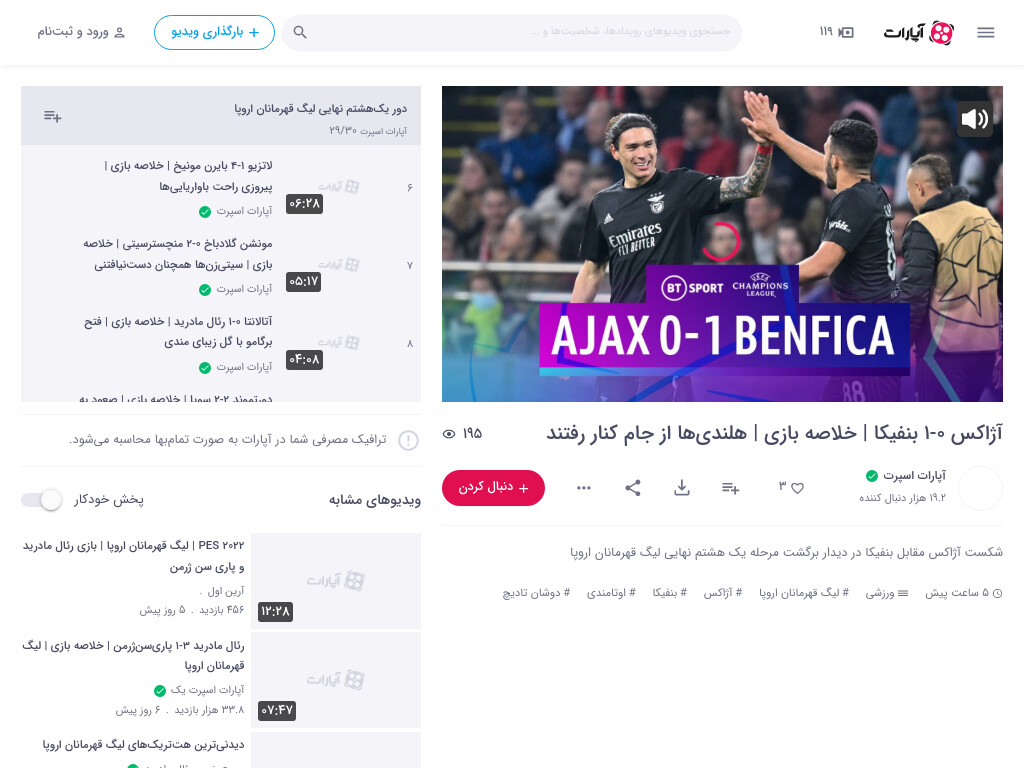
Task: Open the ورزشی category tag
Action: click(x=886, y=593)
